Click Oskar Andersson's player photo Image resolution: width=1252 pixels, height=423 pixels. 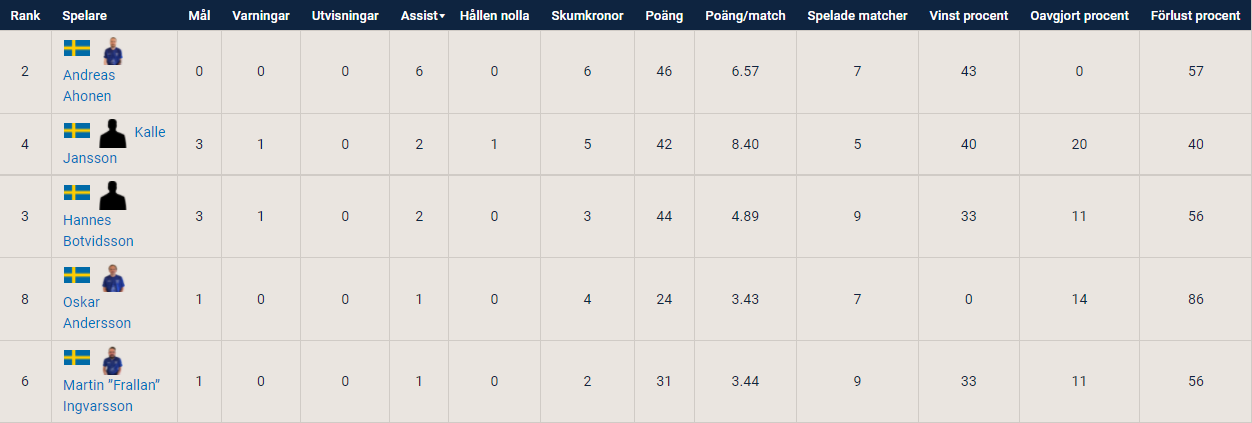(x=112, y=279)
